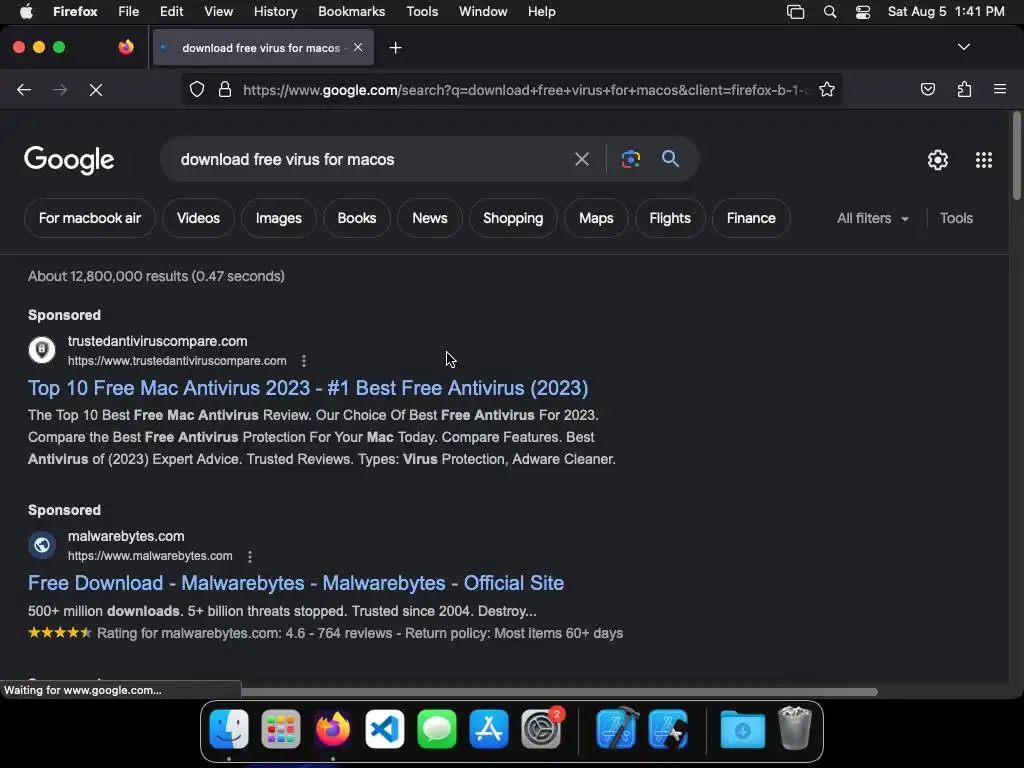Viewport: 1024px width, 768px height.
Task: Open 'Free Download - Malwarebytes' official site link
Action: tap(296, 583)
